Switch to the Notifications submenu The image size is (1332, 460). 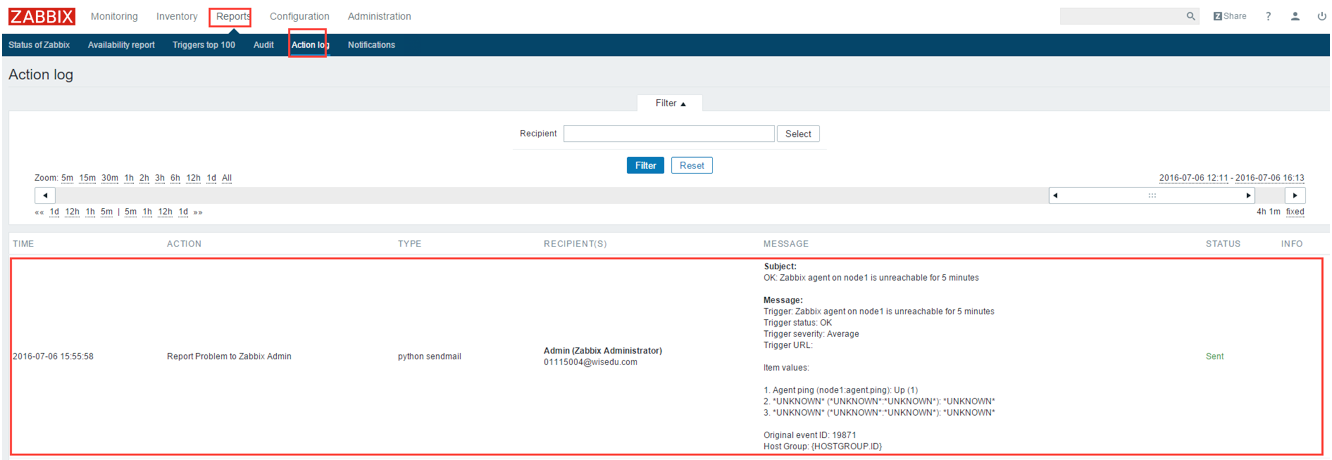tap(371, 45)
